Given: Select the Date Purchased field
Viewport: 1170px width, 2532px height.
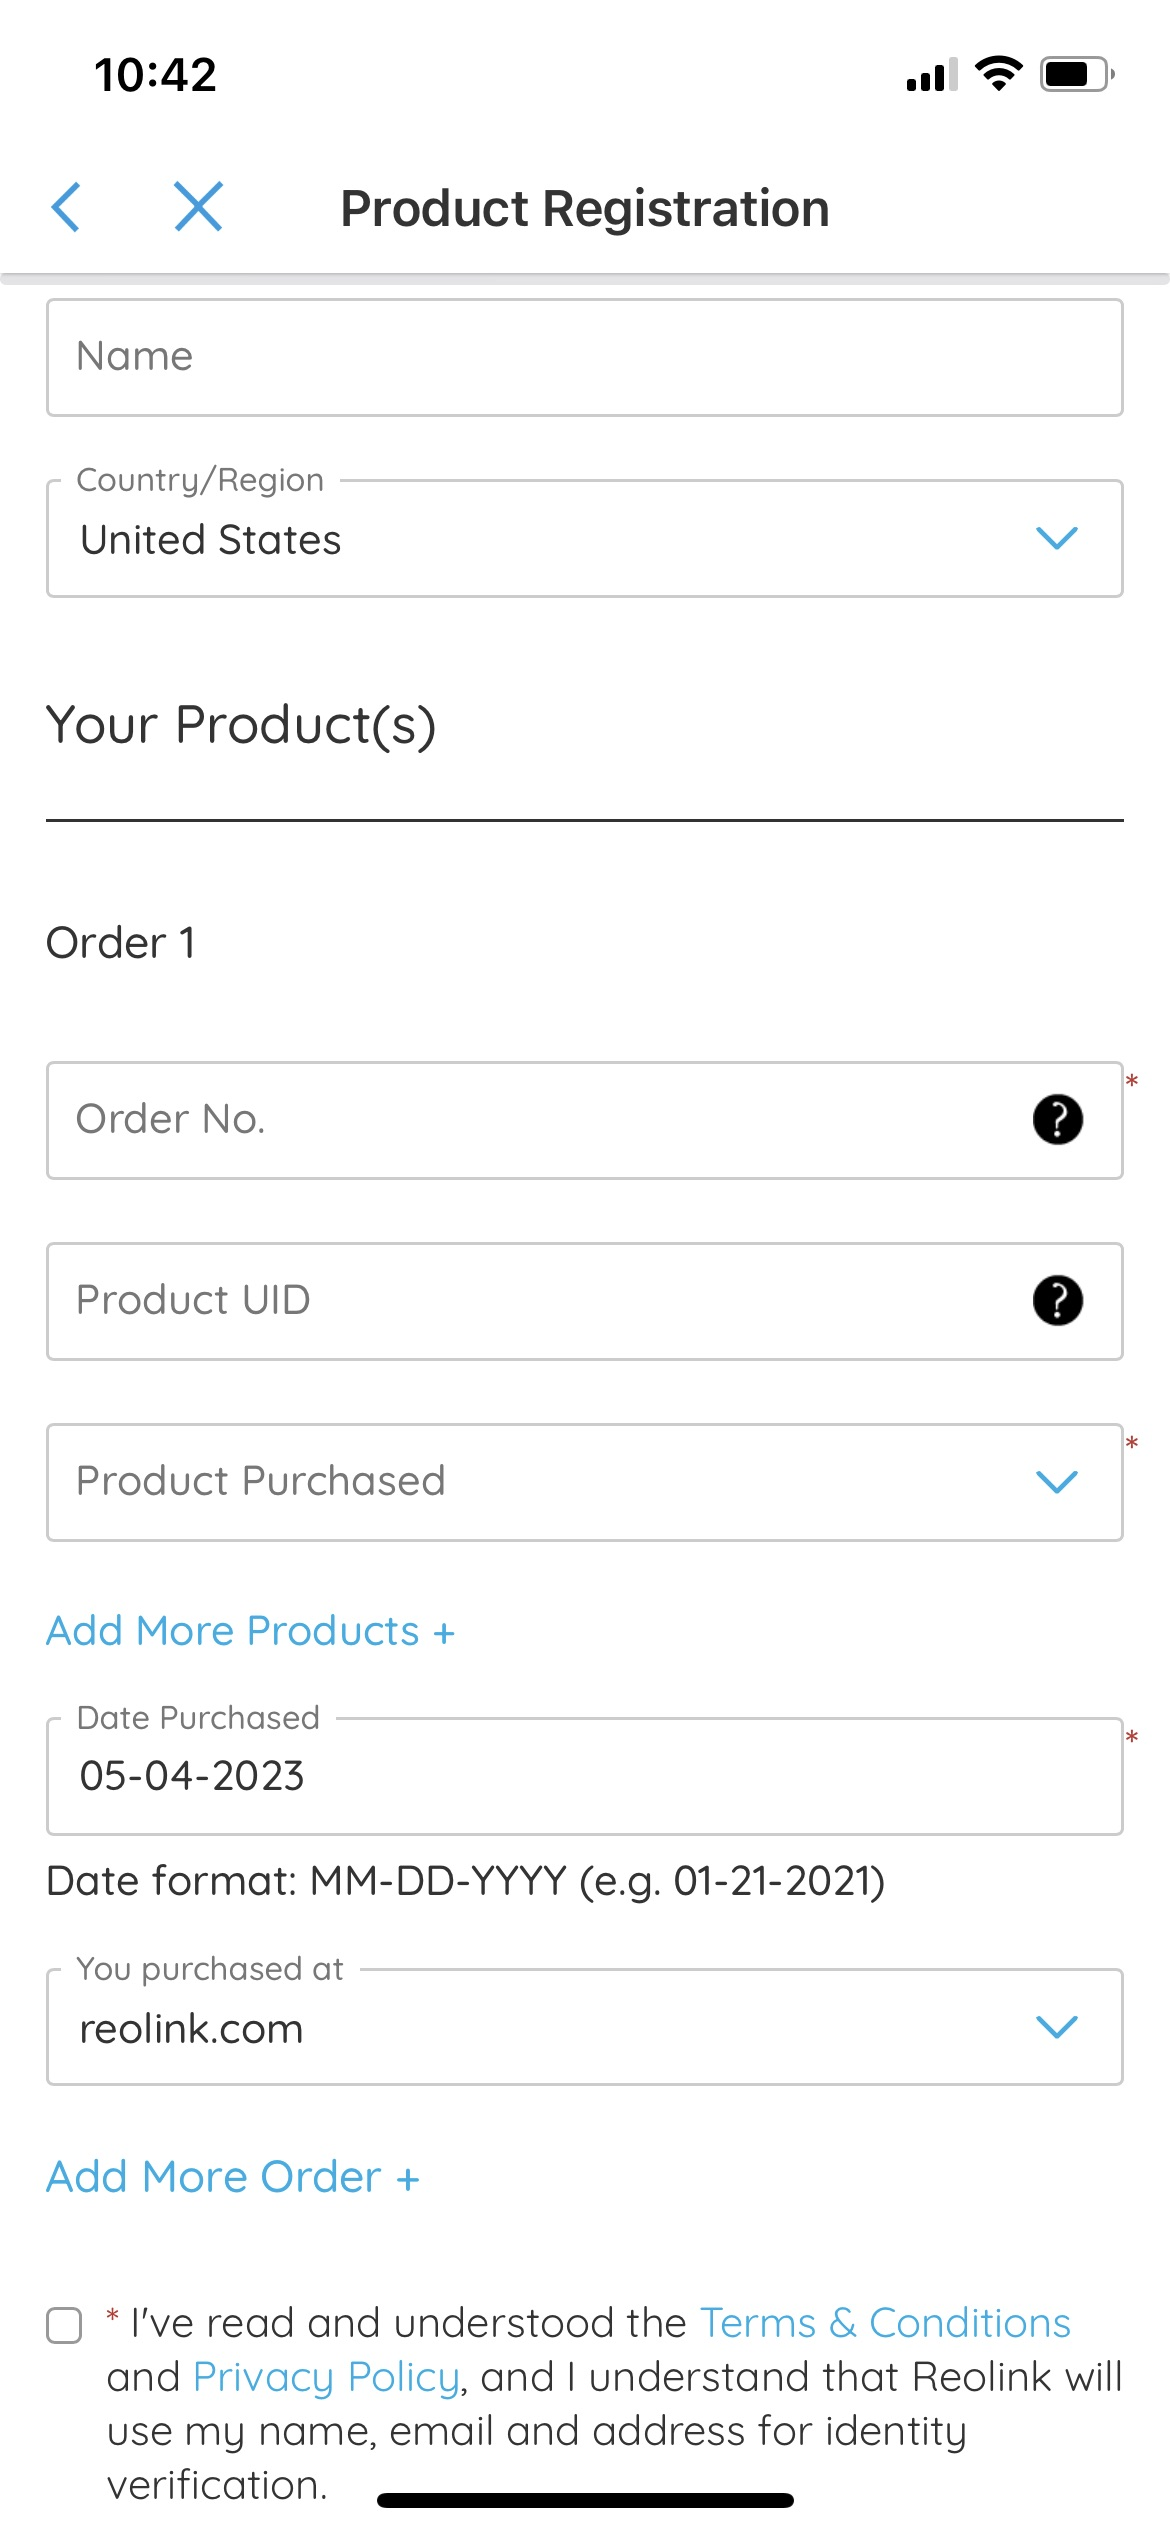Looking at the screenshot, I should click(584, 1776).
